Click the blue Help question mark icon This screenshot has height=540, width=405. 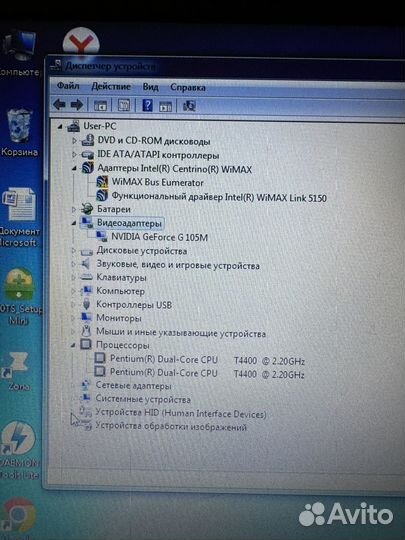[147, 105]
